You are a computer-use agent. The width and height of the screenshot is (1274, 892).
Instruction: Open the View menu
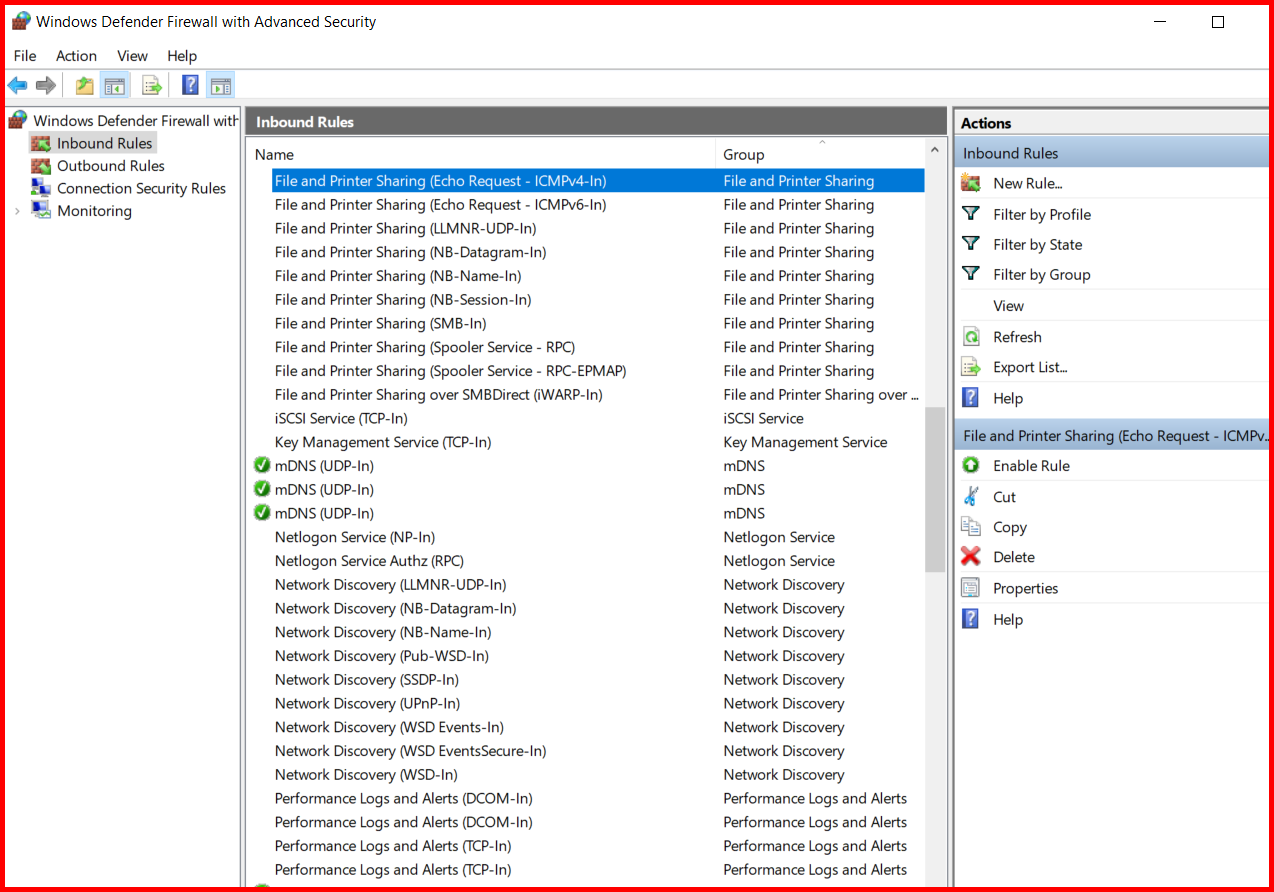tap(132, 56)
